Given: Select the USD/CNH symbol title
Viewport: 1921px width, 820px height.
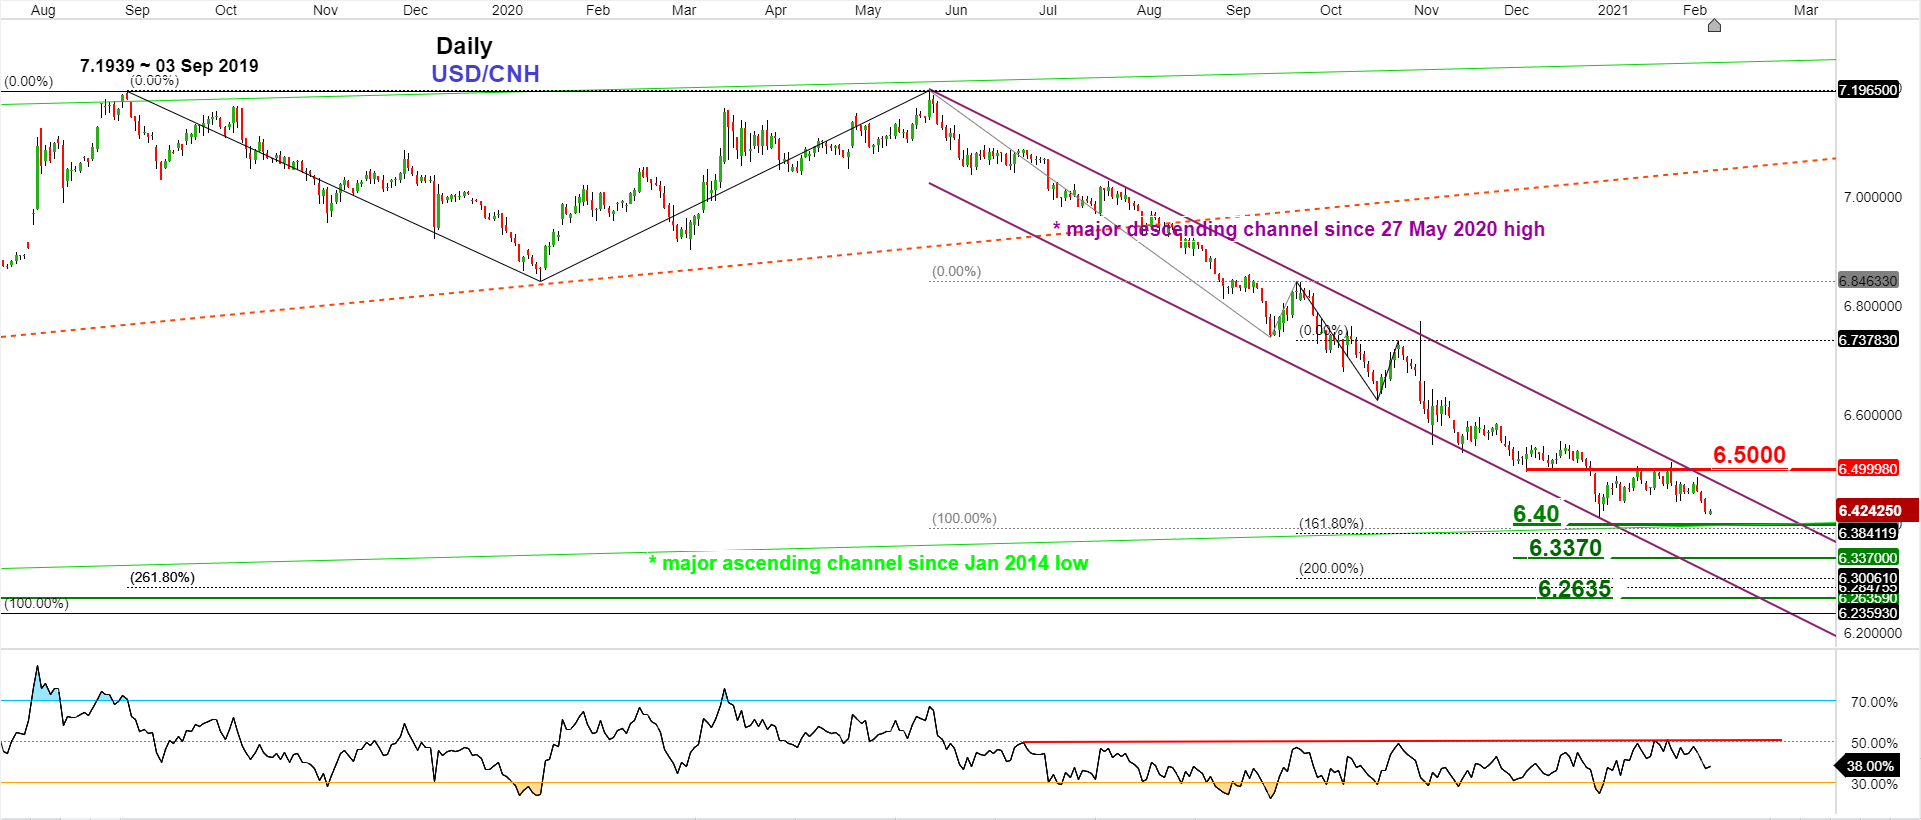Looking at the screenshot, I should coord(485,74).
